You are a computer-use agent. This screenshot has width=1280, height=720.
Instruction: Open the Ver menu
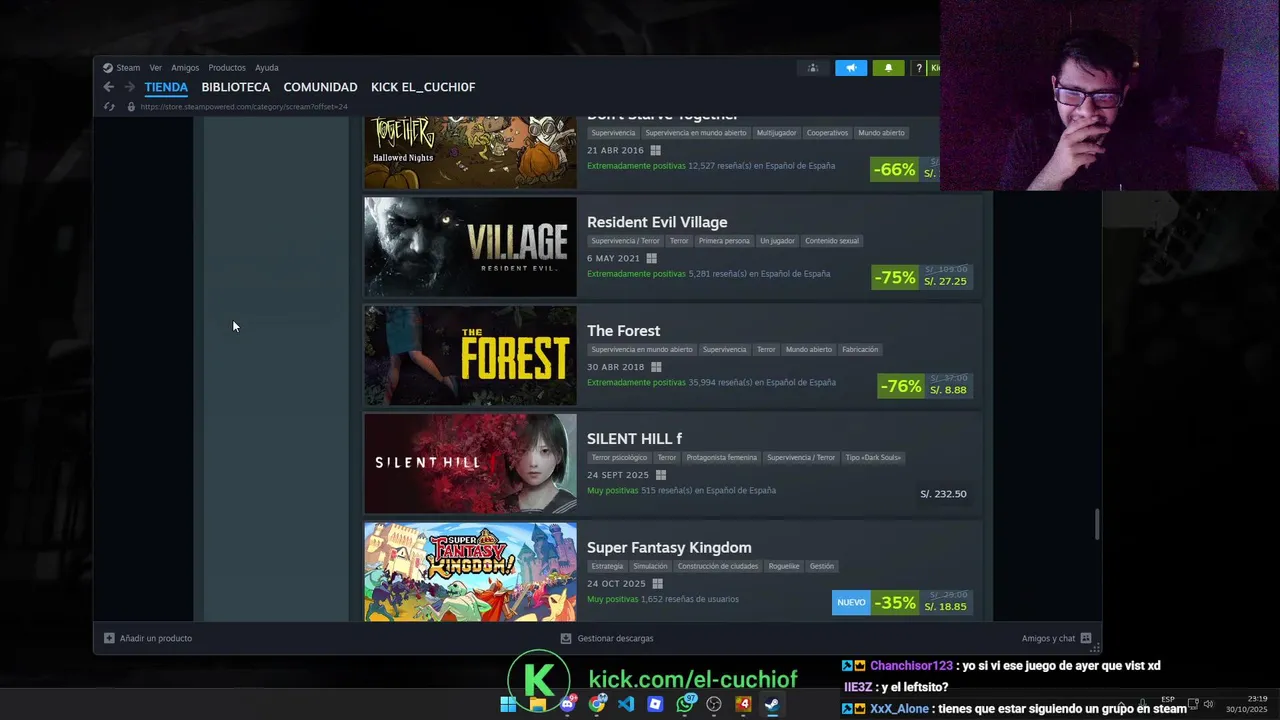tap(155, 68)
